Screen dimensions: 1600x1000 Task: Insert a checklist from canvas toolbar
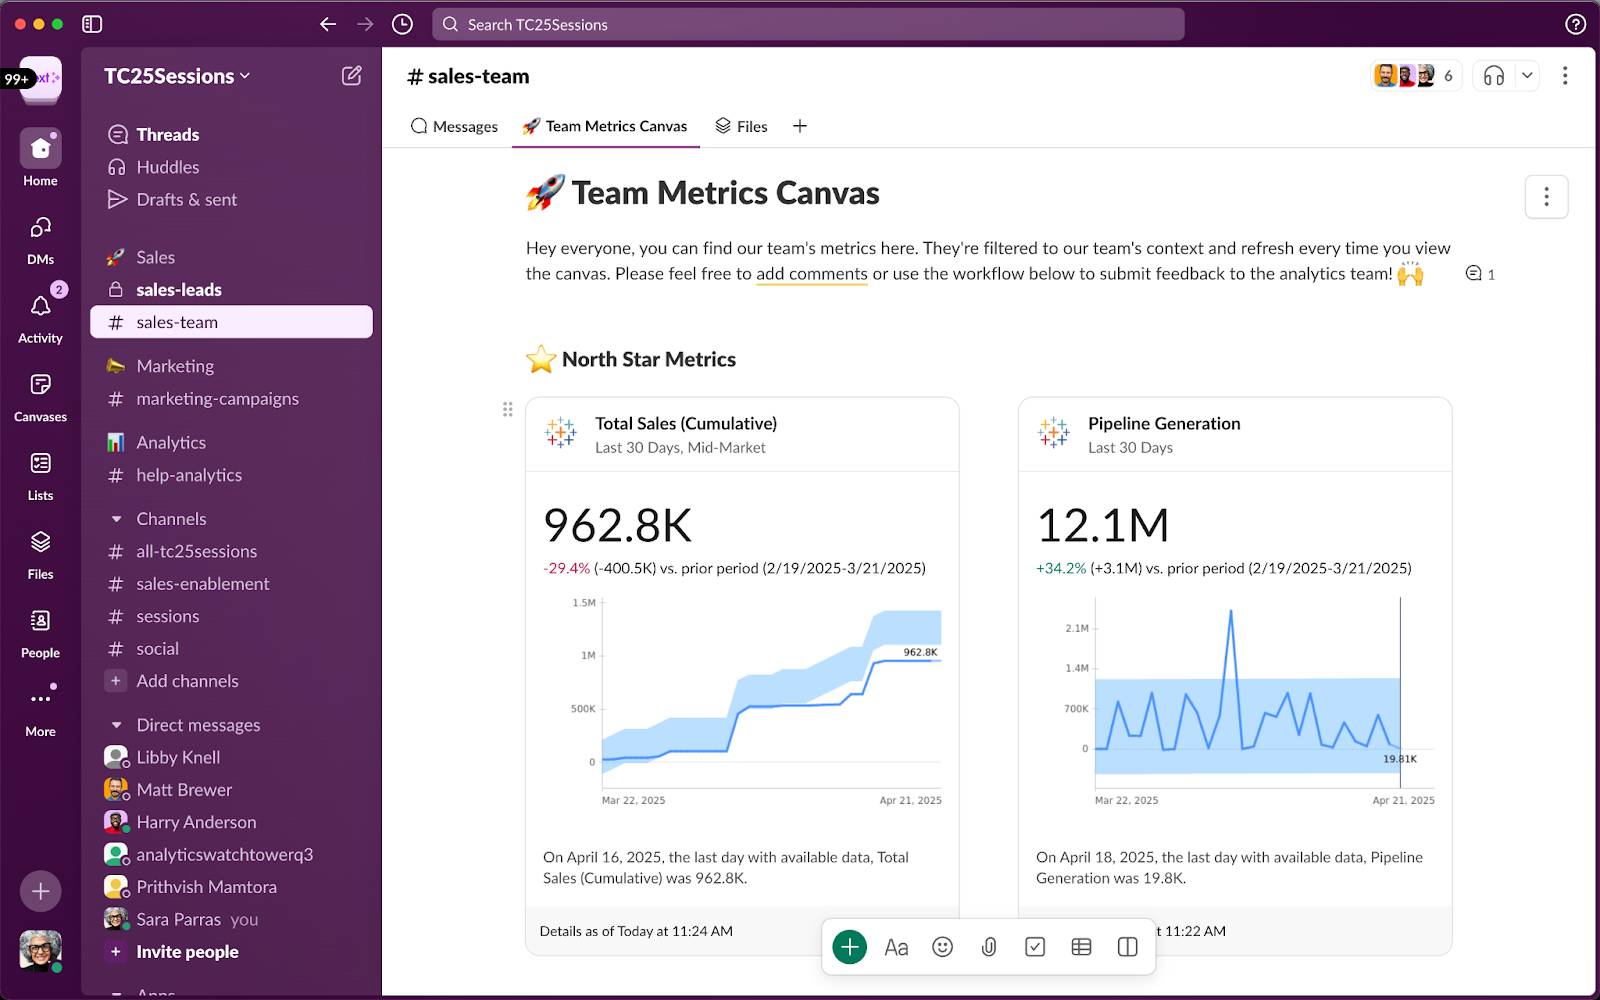point(1035,947)
